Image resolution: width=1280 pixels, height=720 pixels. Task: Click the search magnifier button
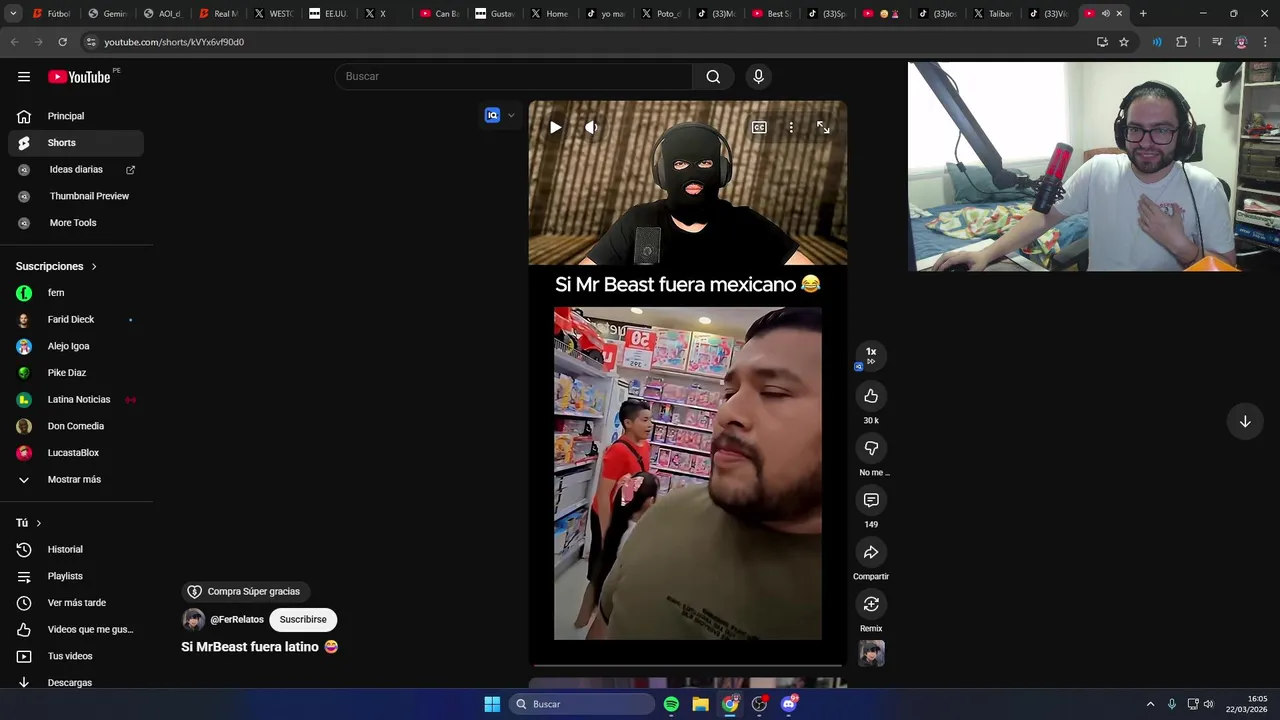click(713, 77)
